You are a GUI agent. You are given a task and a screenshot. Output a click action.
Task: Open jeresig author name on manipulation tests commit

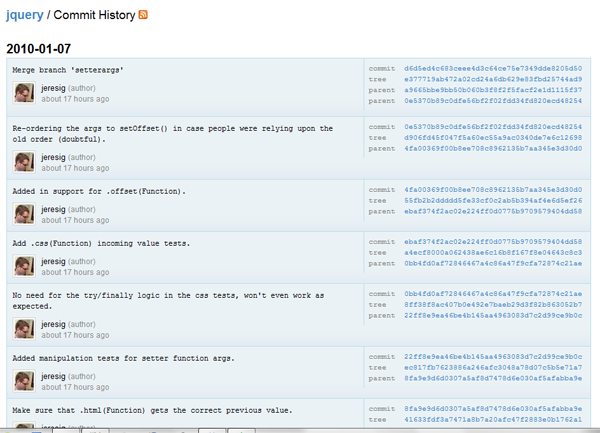(x=53, y=376)
